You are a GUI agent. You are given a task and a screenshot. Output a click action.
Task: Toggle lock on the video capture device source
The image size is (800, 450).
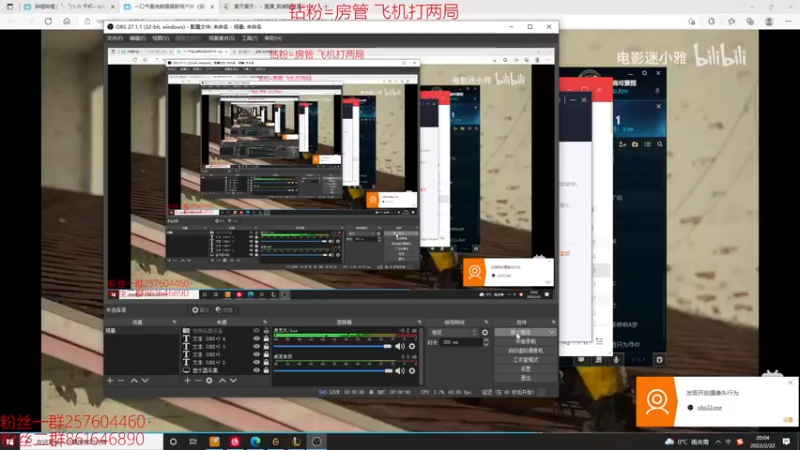266,331
